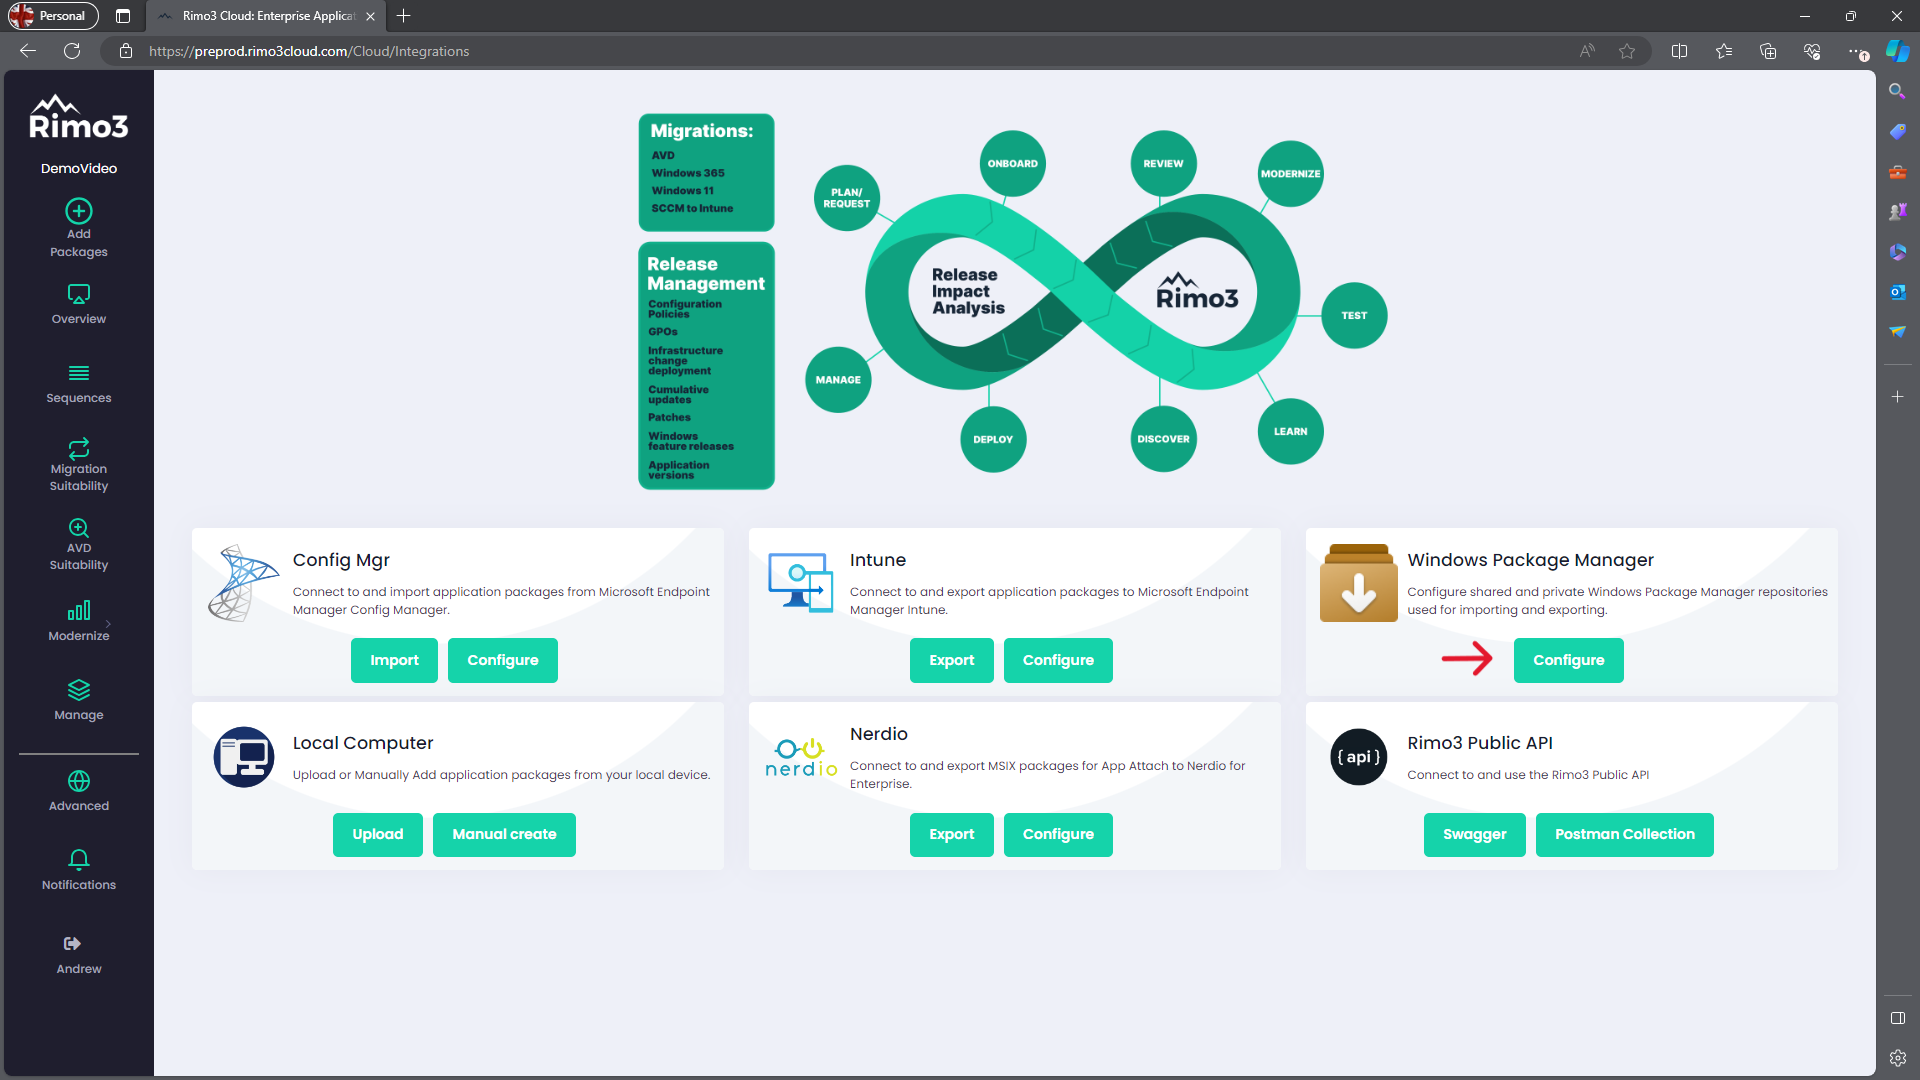This screenshot has width=1920, height=1080.
Task: Open the Manage sidebar item
Action: click(x=79, y=700)
